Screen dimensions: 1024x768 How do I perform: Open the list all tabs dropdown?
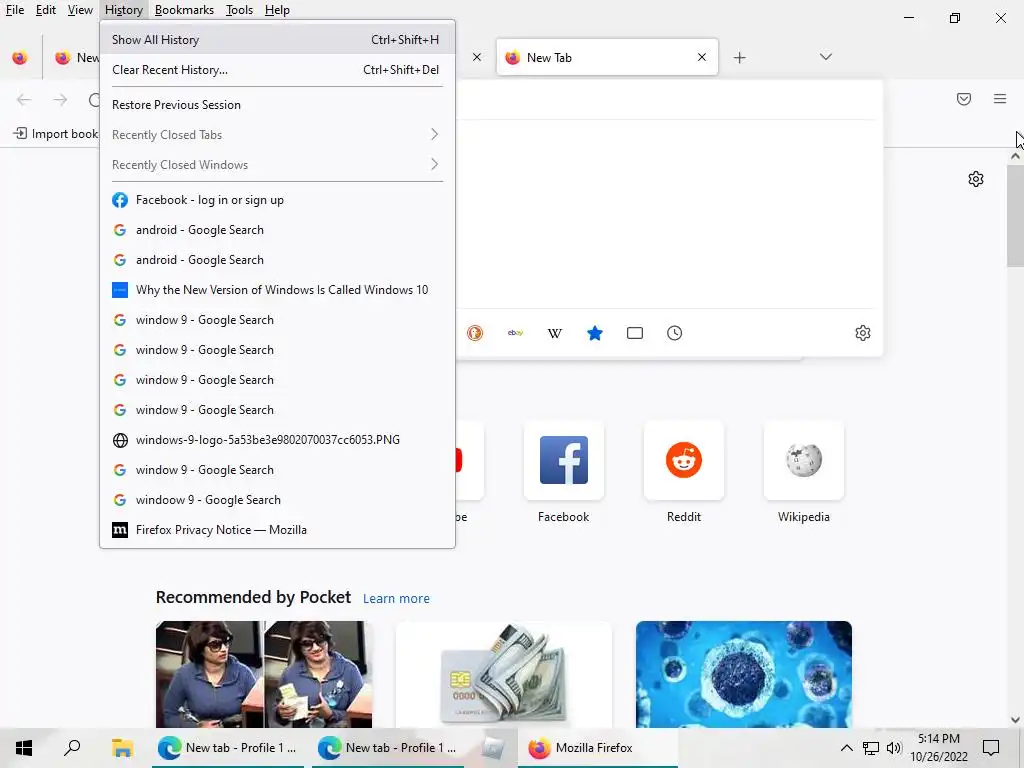pos(826,57)
